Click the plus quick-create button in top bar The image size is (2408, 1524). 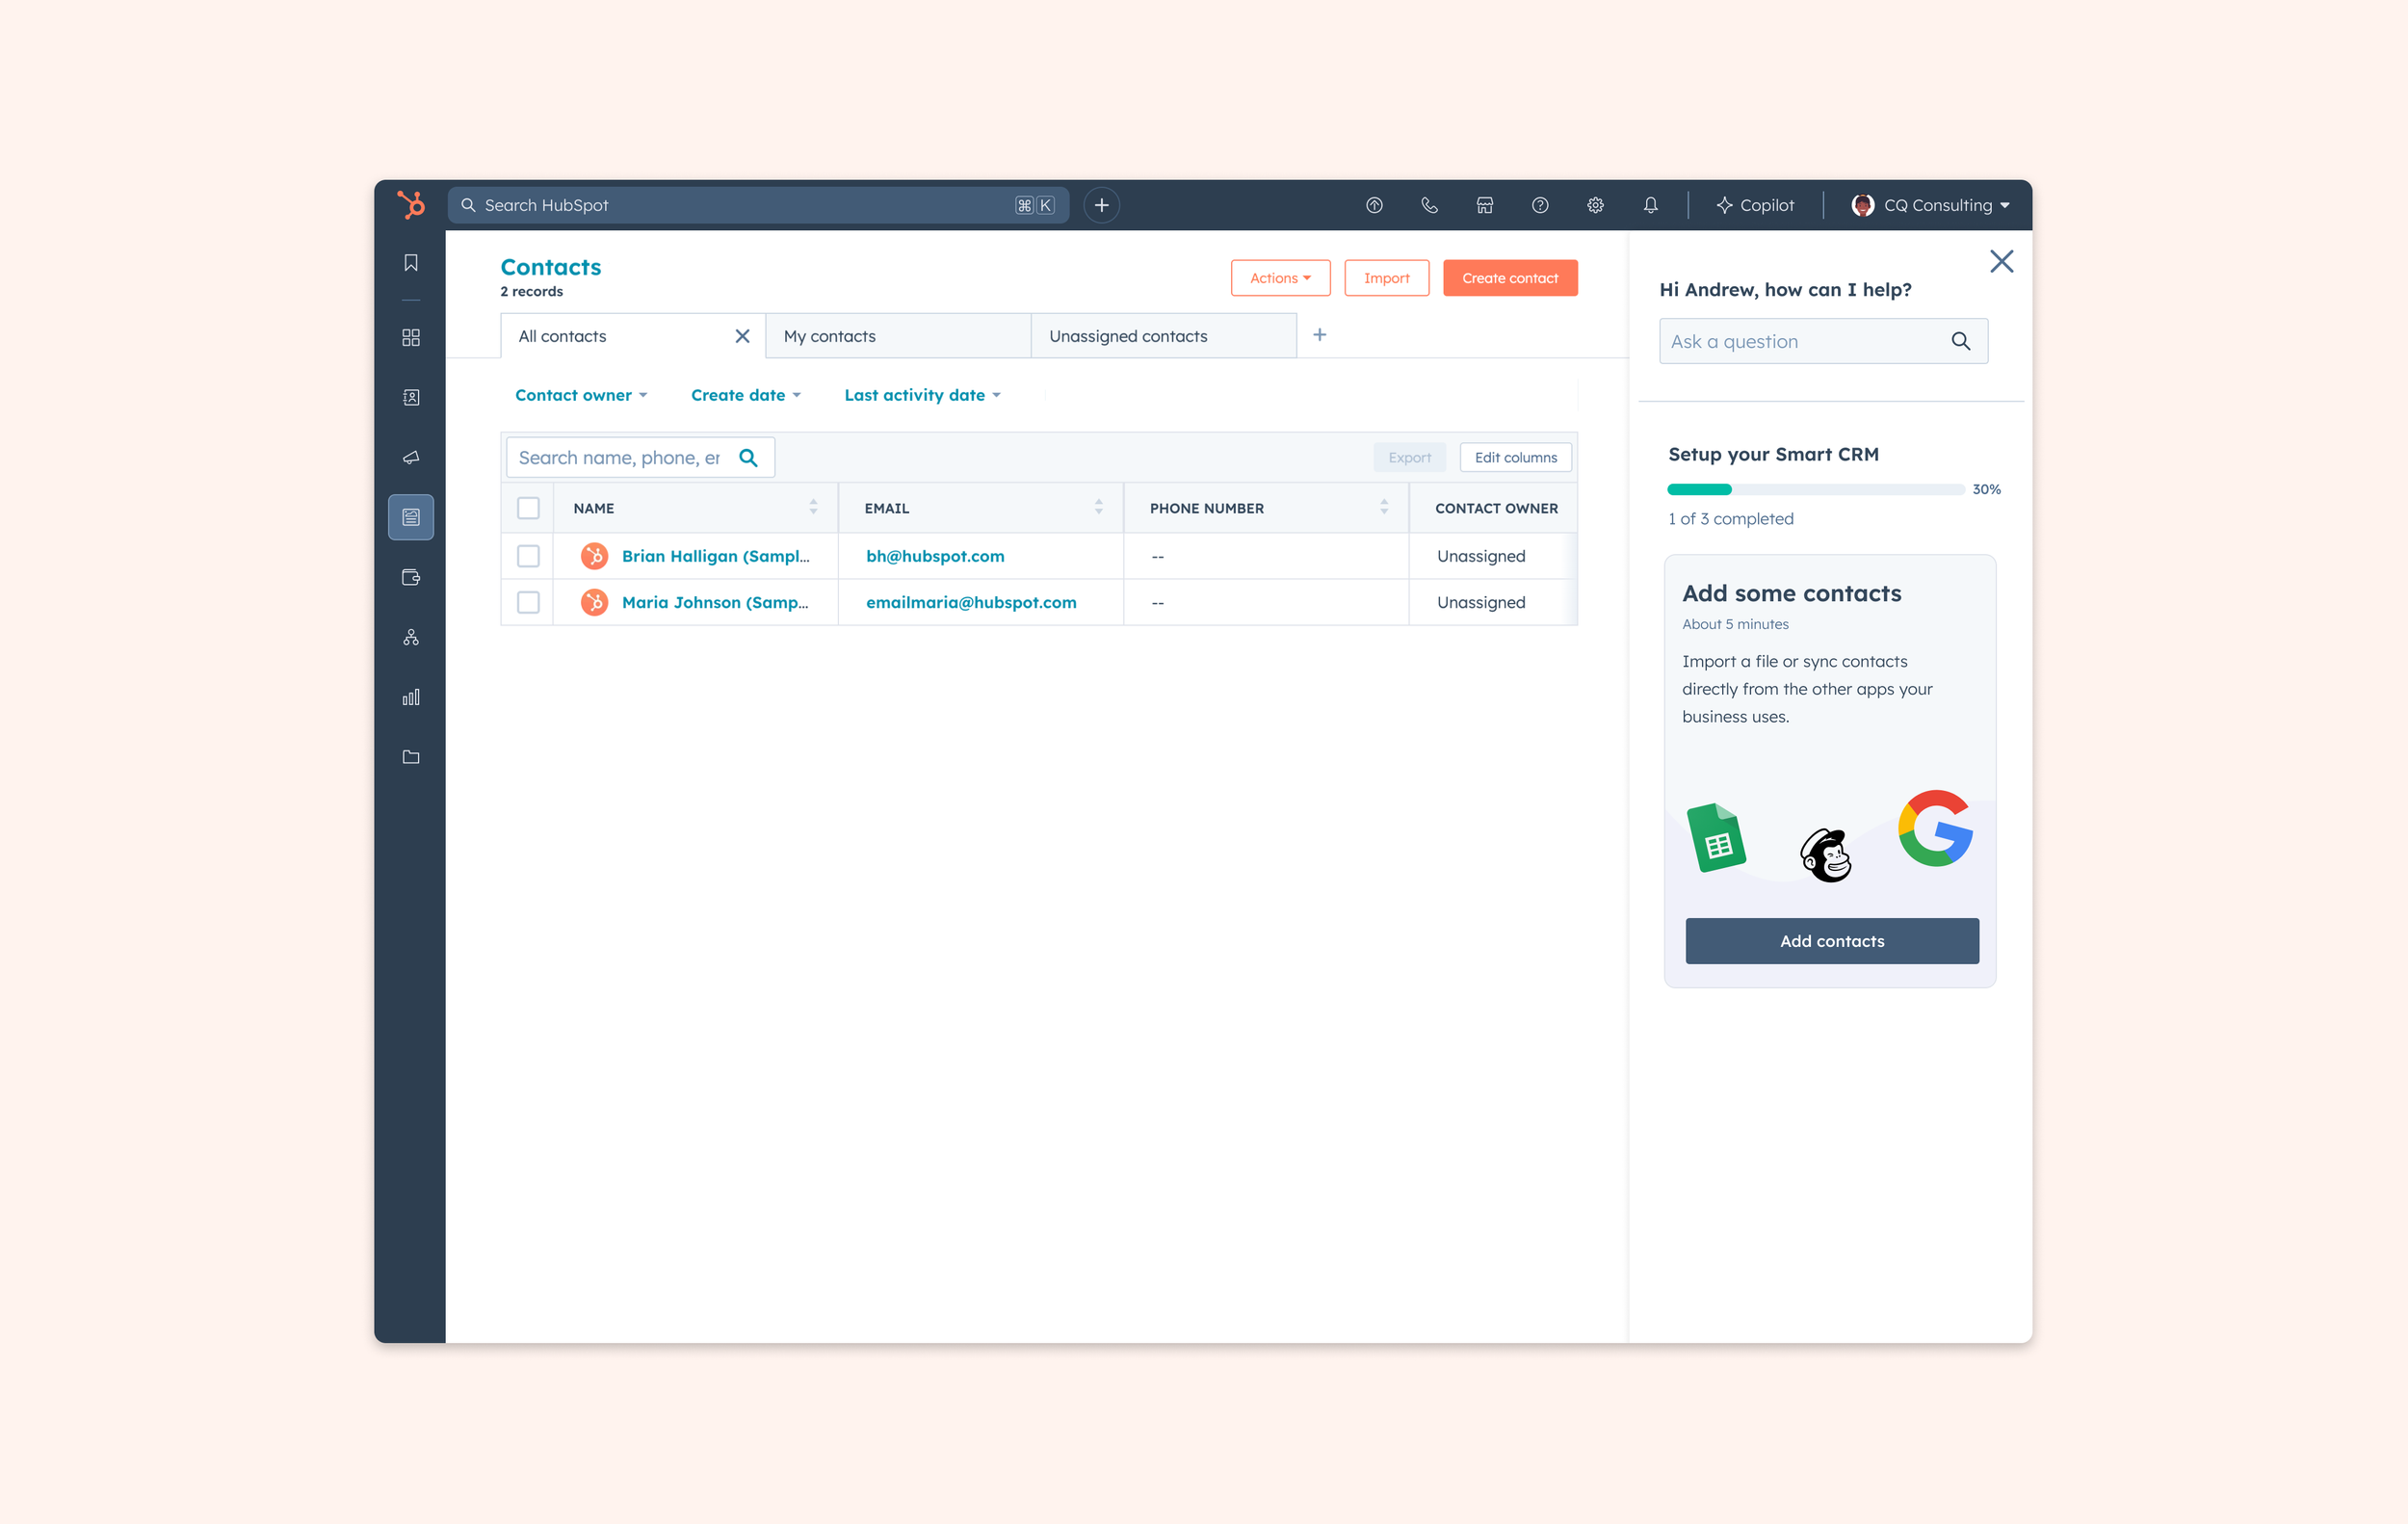1101,205
